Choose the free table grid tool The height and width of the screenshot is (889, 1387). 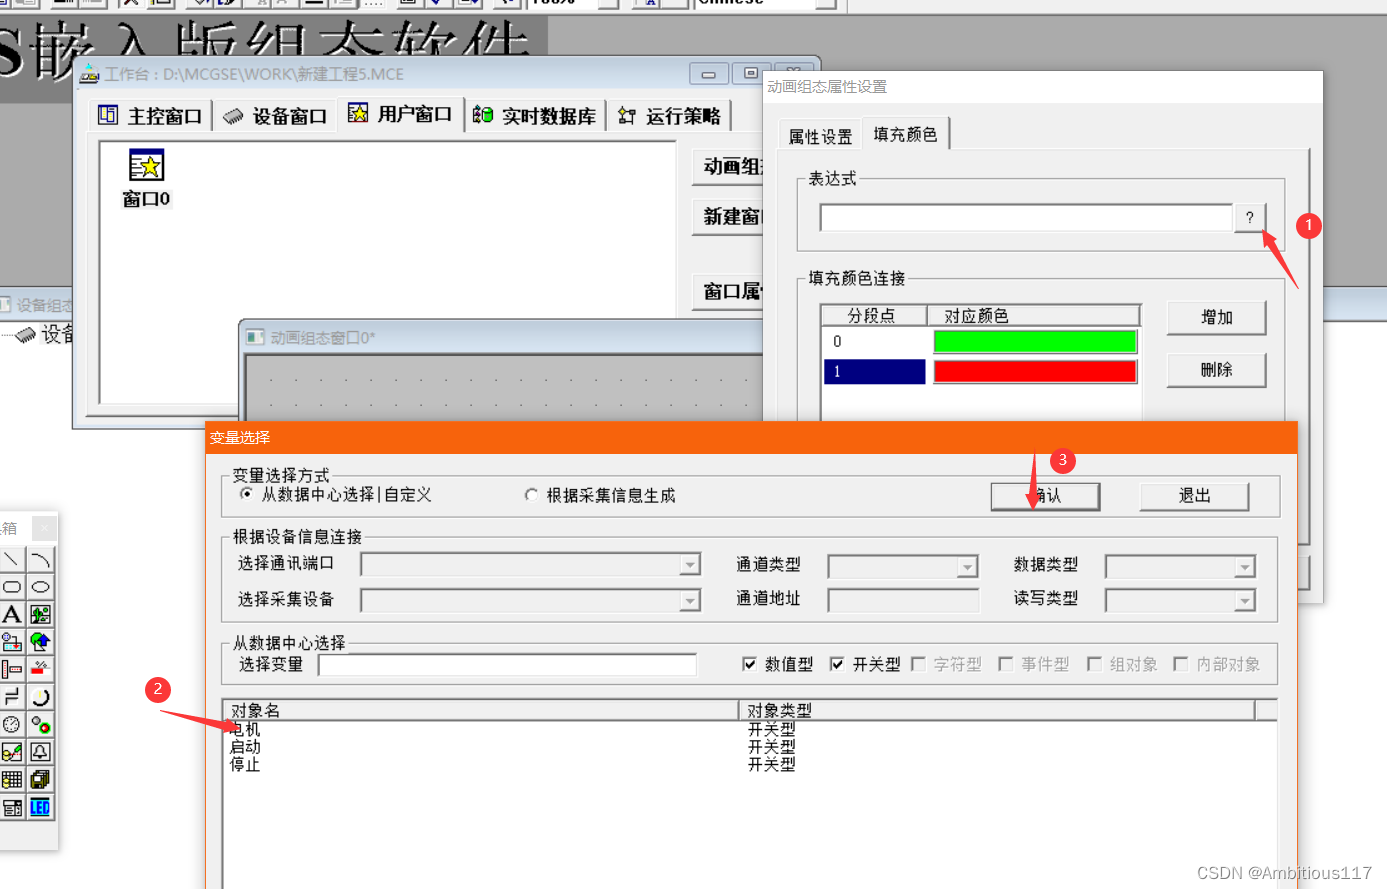pos(12,779)
